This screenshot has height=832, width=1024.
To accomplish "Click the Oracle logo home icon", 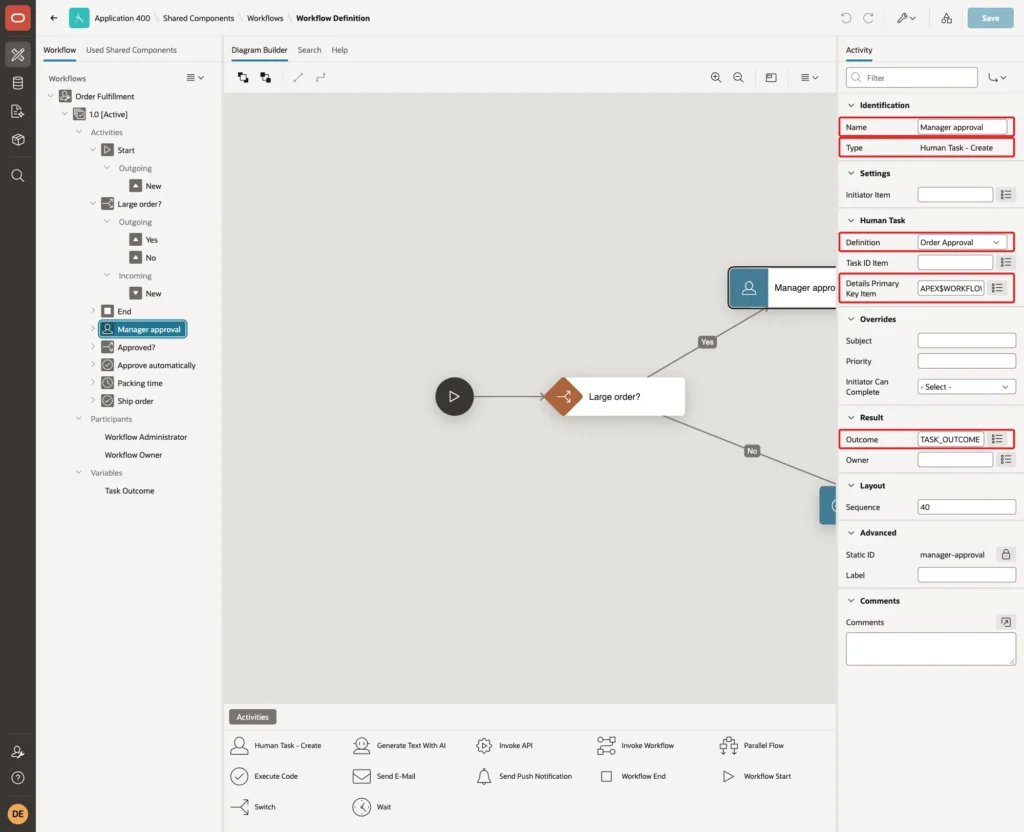I will point(18,18).
